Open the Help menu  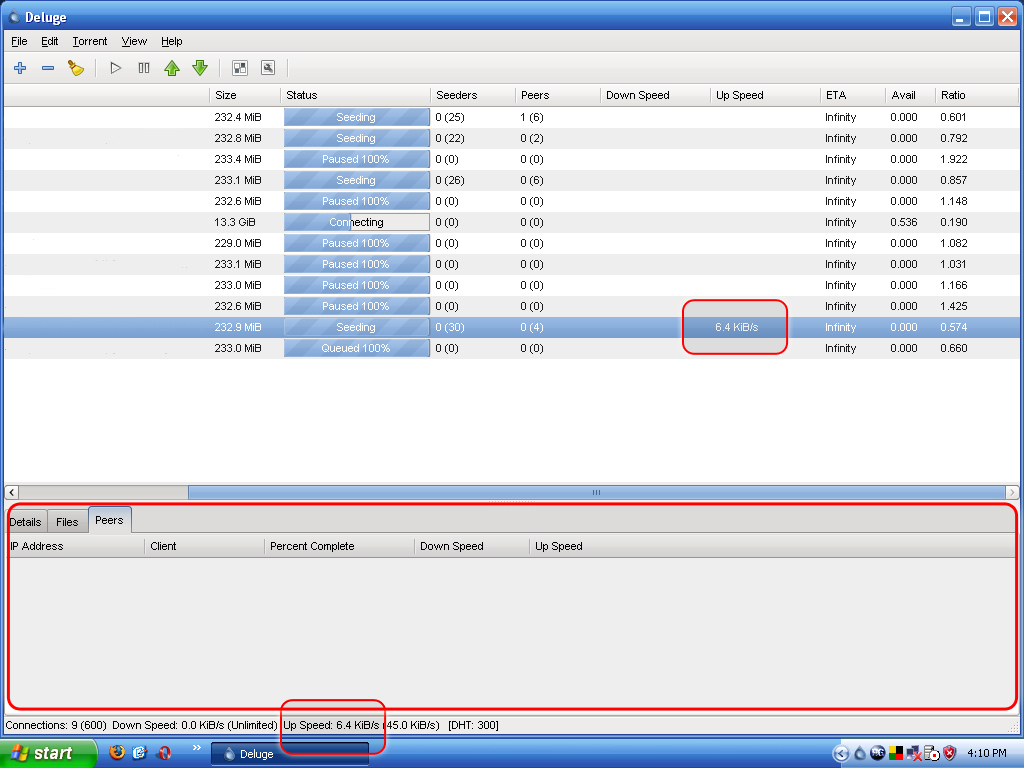(172, 41)
